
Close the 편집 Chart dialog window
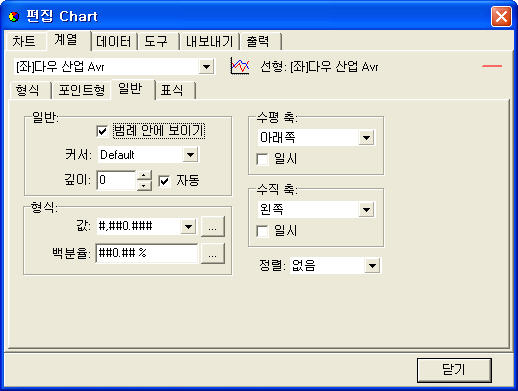(501, 16)
